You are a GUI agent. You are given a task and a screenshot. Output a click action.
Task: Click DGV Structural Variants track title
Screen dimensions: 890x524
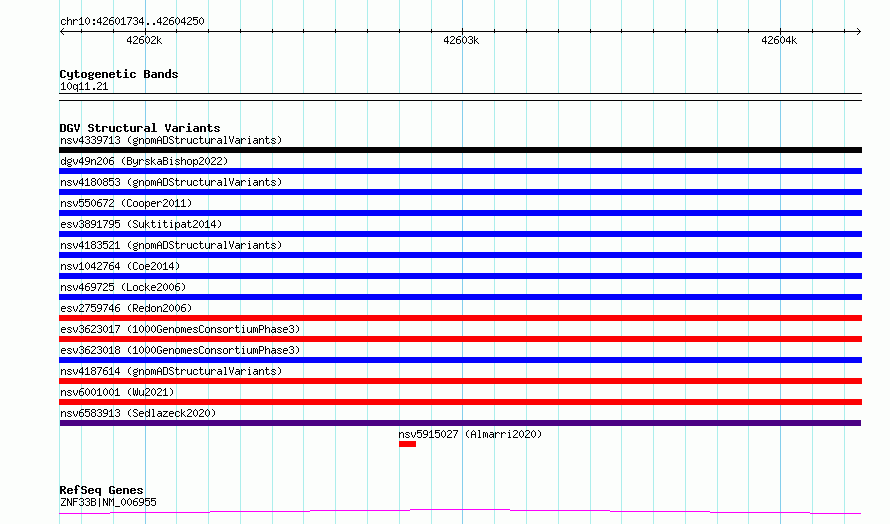pyautogui.click(x=140, y=128)
